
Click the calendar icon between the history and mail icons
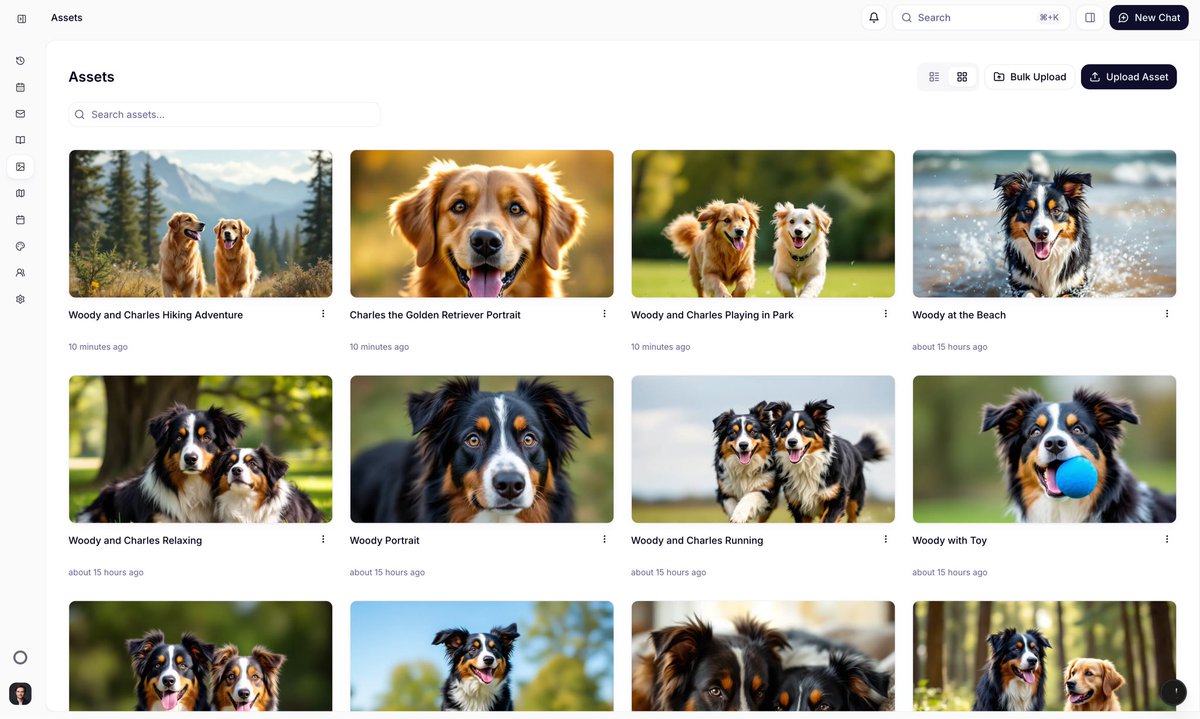pyautogui.click(x=20, y=87)
